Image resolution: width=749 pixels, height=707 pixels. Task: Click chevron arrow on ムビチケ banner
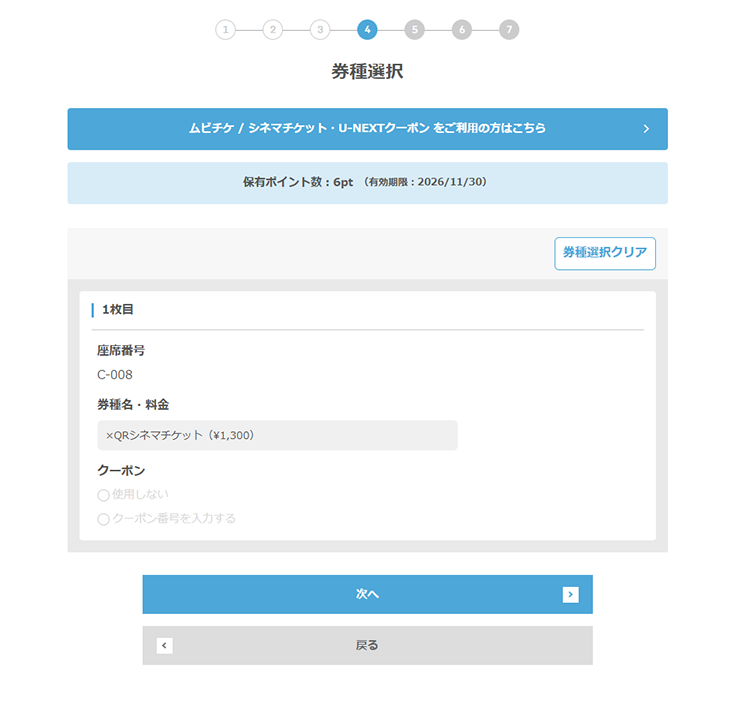(646, 129)
